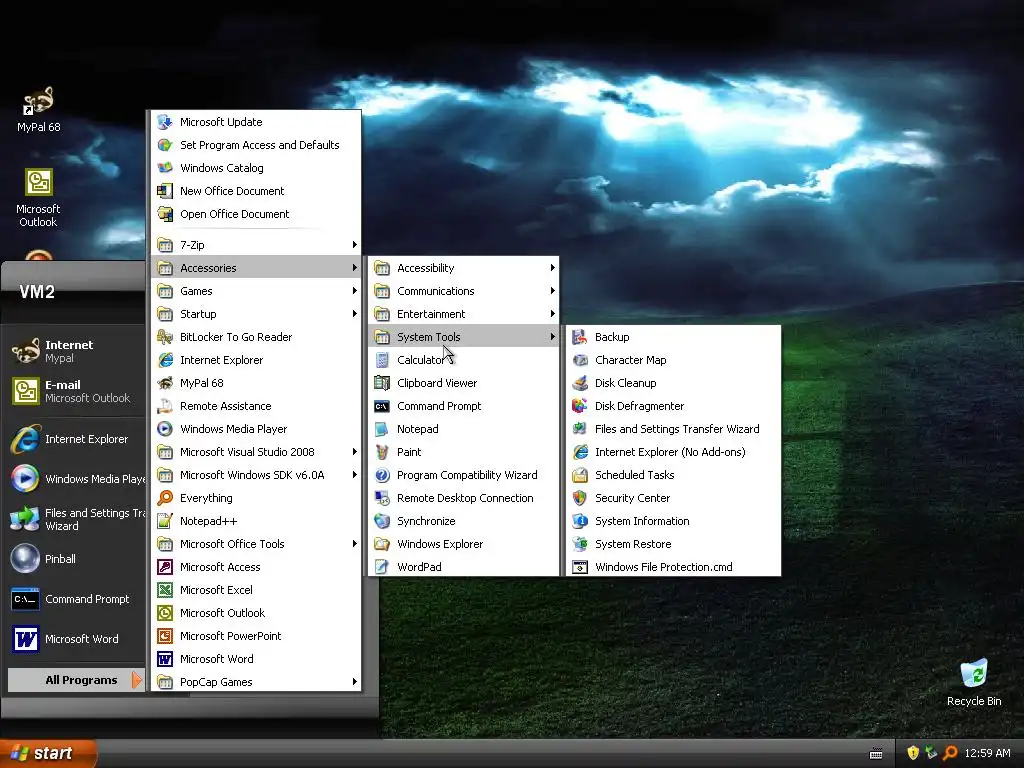Click security shield tray icon
The width and height of the screenshot is (1024, 768).
pyautogui.click(x=913, y=753)
